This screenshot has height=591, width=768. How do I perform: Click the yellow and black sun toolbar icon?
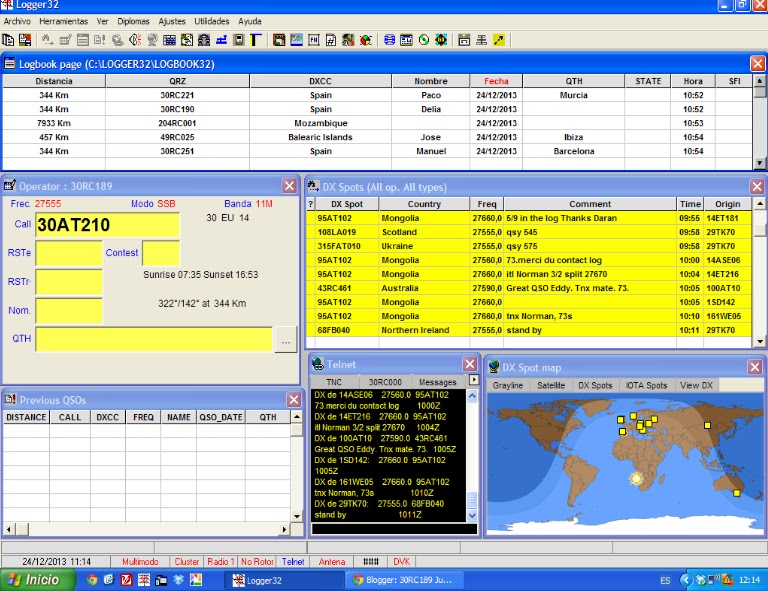(x=441, y=40)
